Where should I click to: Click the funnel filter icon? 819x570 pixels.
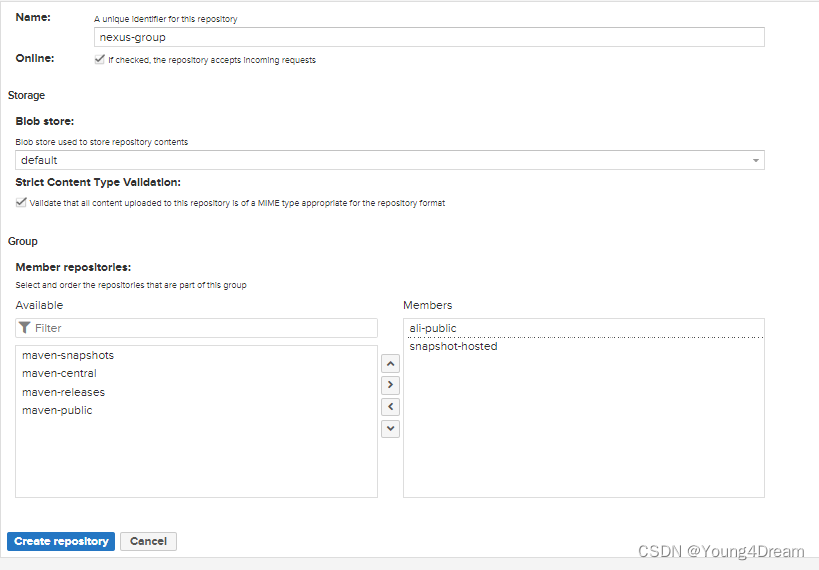click(x=24, y=328)
